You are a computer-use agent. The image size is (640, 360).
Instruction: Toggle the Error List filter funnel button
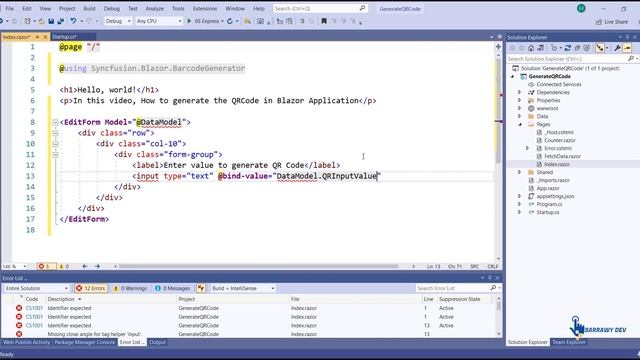(201, 288)
